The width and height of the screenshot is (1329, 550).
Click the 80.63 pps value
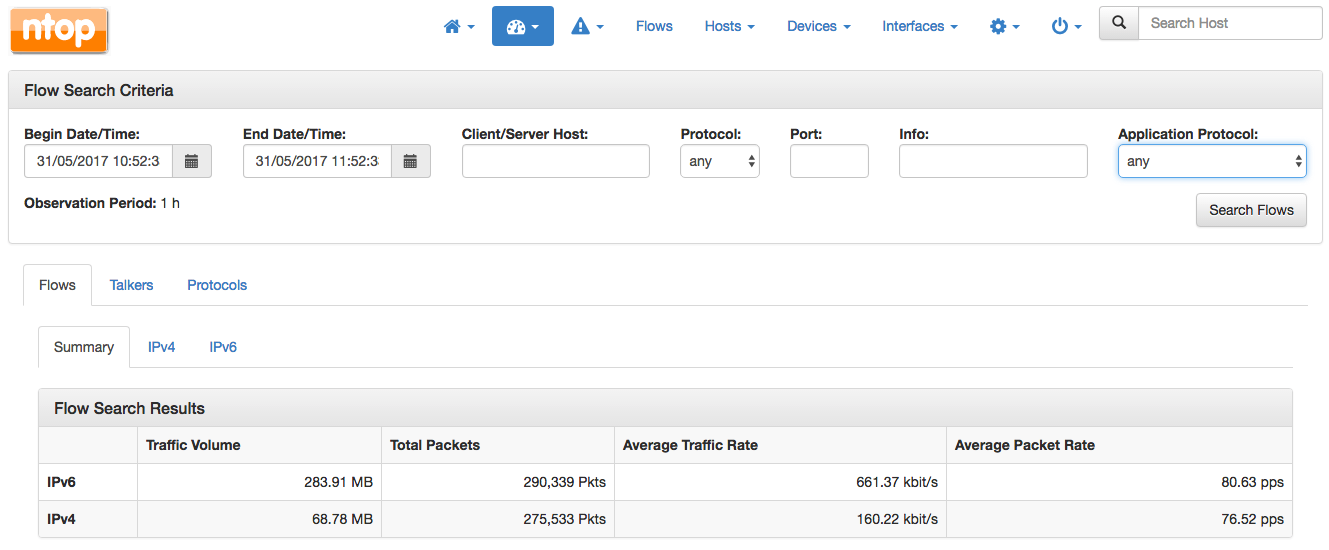pos(1252,482)
